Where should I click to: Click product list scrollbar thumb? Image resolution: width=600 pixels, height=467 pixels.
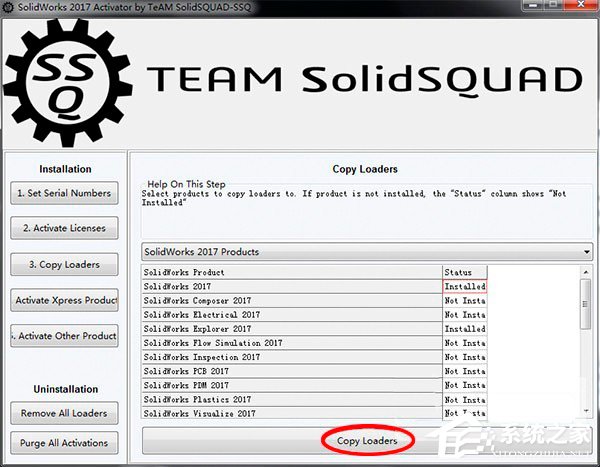[x=586, y=304]
